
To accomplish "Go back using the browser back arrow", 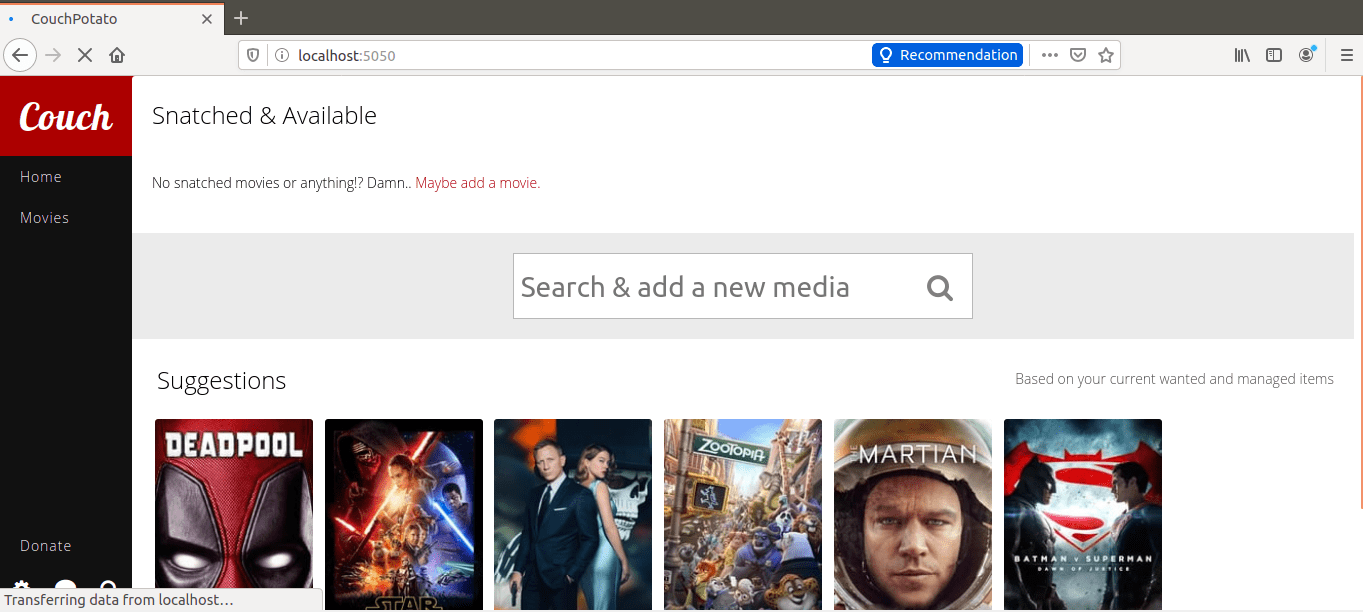I will point(20,55).
